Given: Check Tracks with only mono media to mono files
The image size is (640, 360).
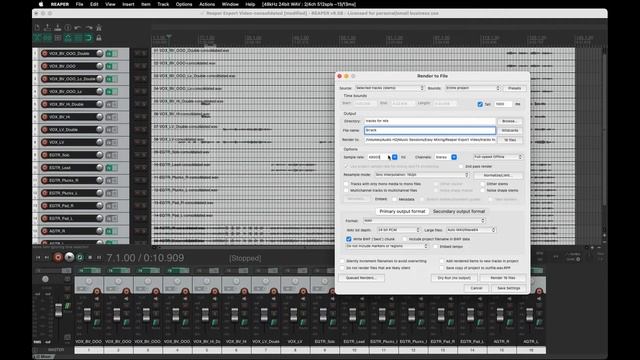Looking at the screenshot, I should tap(346, 184).
